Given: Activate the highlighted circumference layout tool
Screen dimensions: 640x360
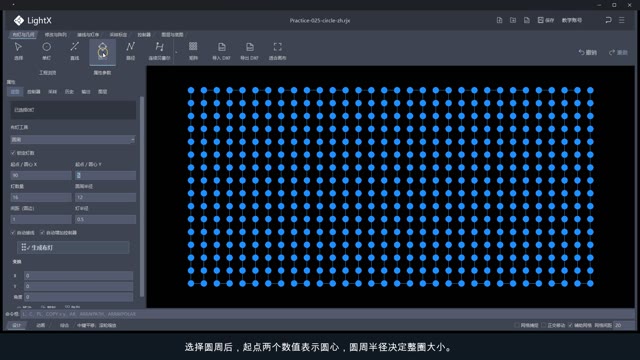Looking at the screenshot, I should point(102,51).
